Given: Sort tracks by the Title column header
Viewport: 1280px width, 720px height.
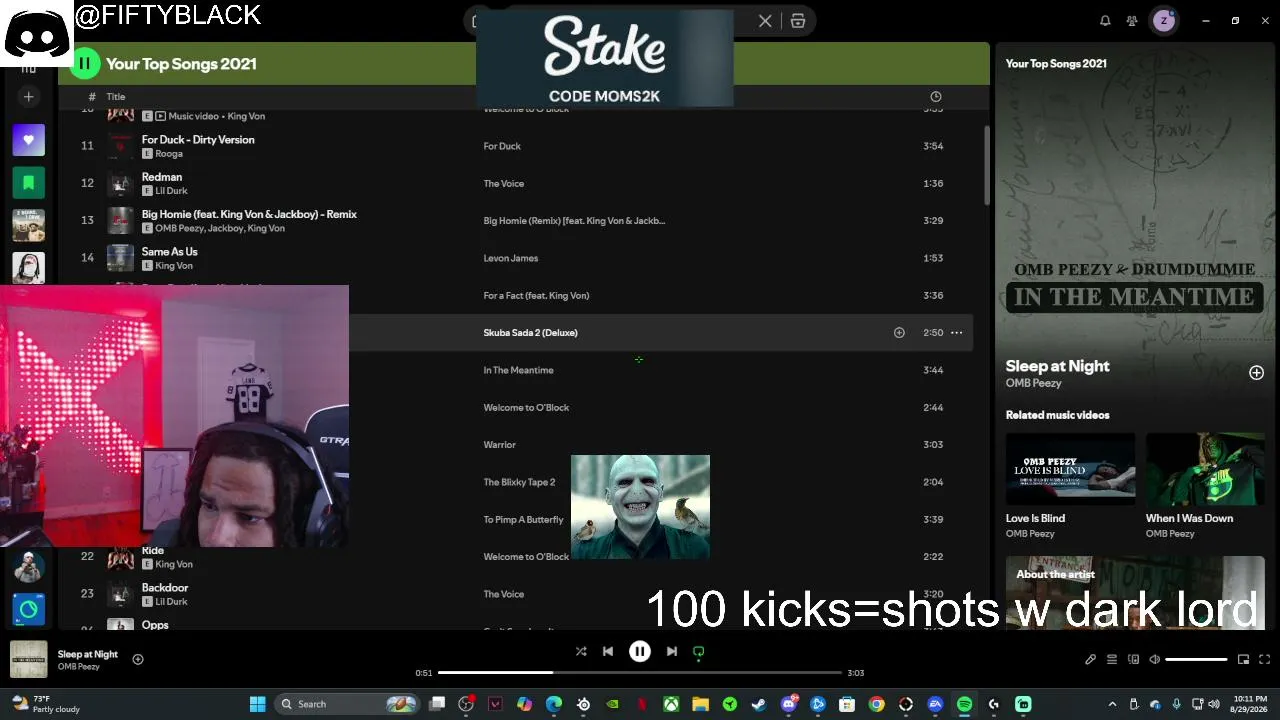Looking at the screenshot, I should coord(116,97).
